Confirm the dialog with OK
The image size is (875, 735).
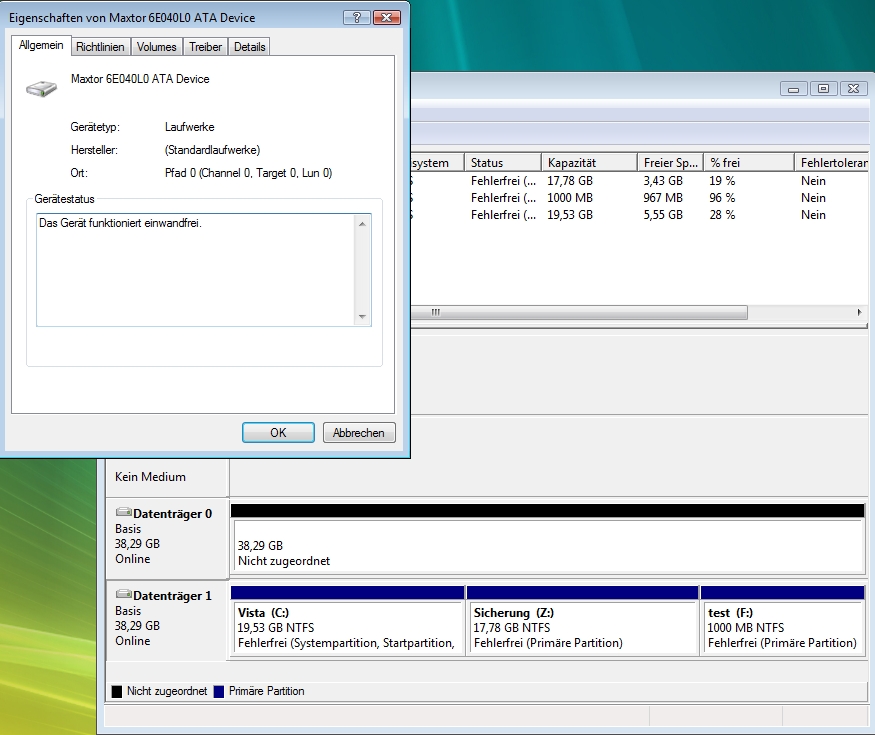[x=278, y=433]
